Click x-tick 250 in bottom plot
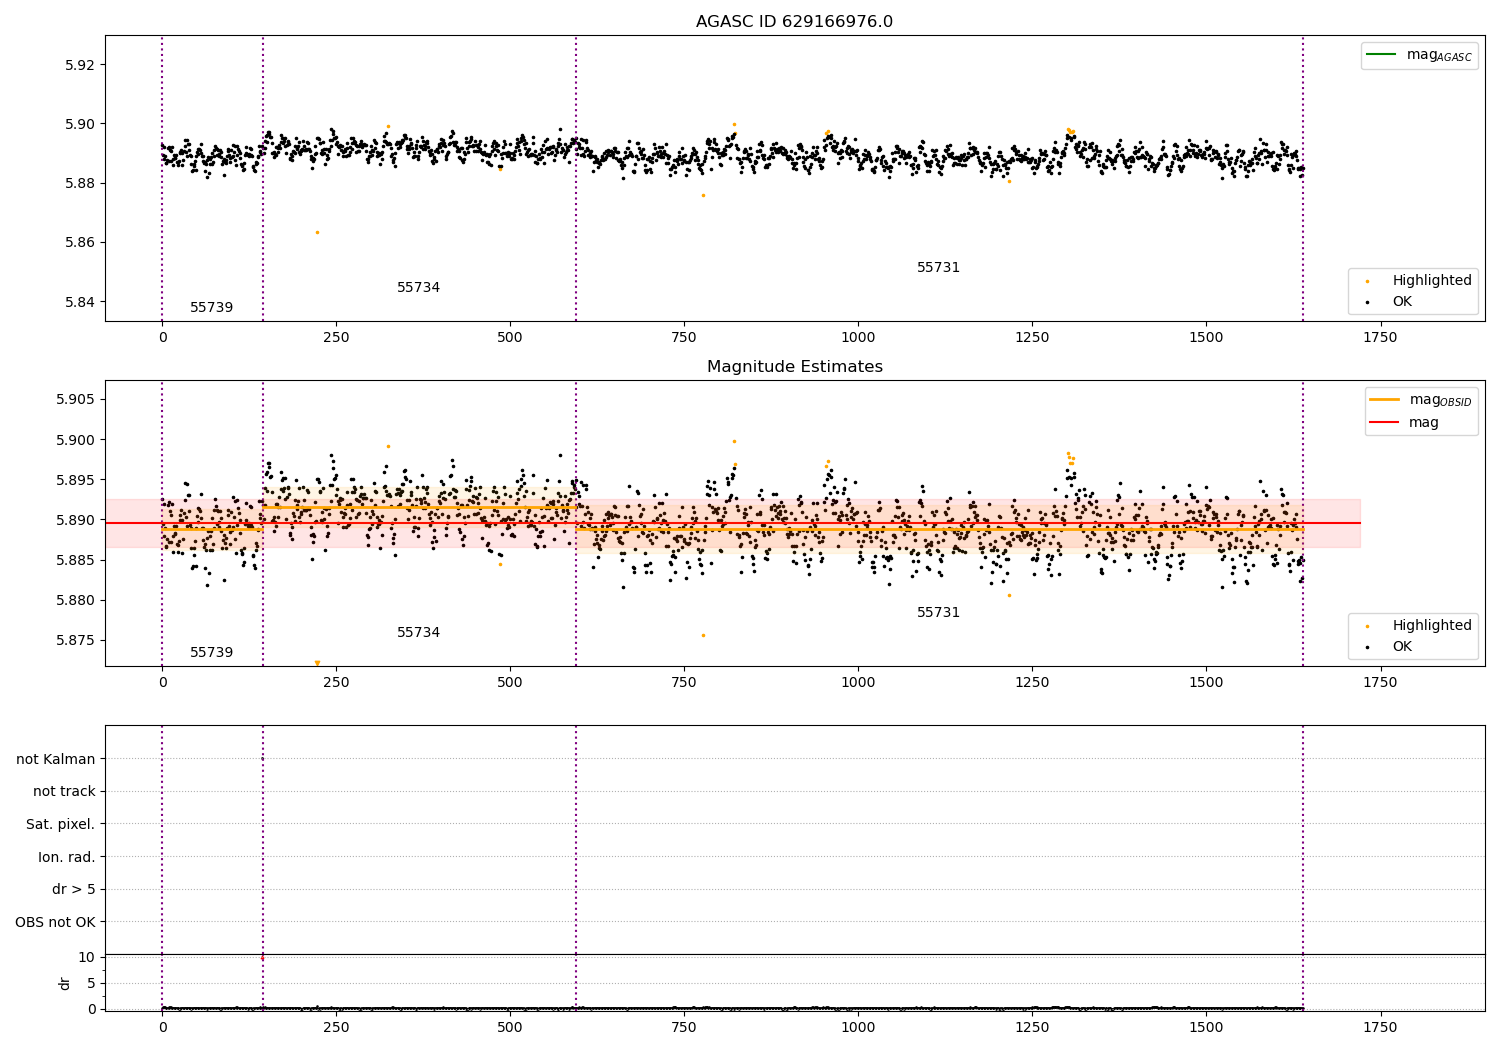 pos(336,1027)
